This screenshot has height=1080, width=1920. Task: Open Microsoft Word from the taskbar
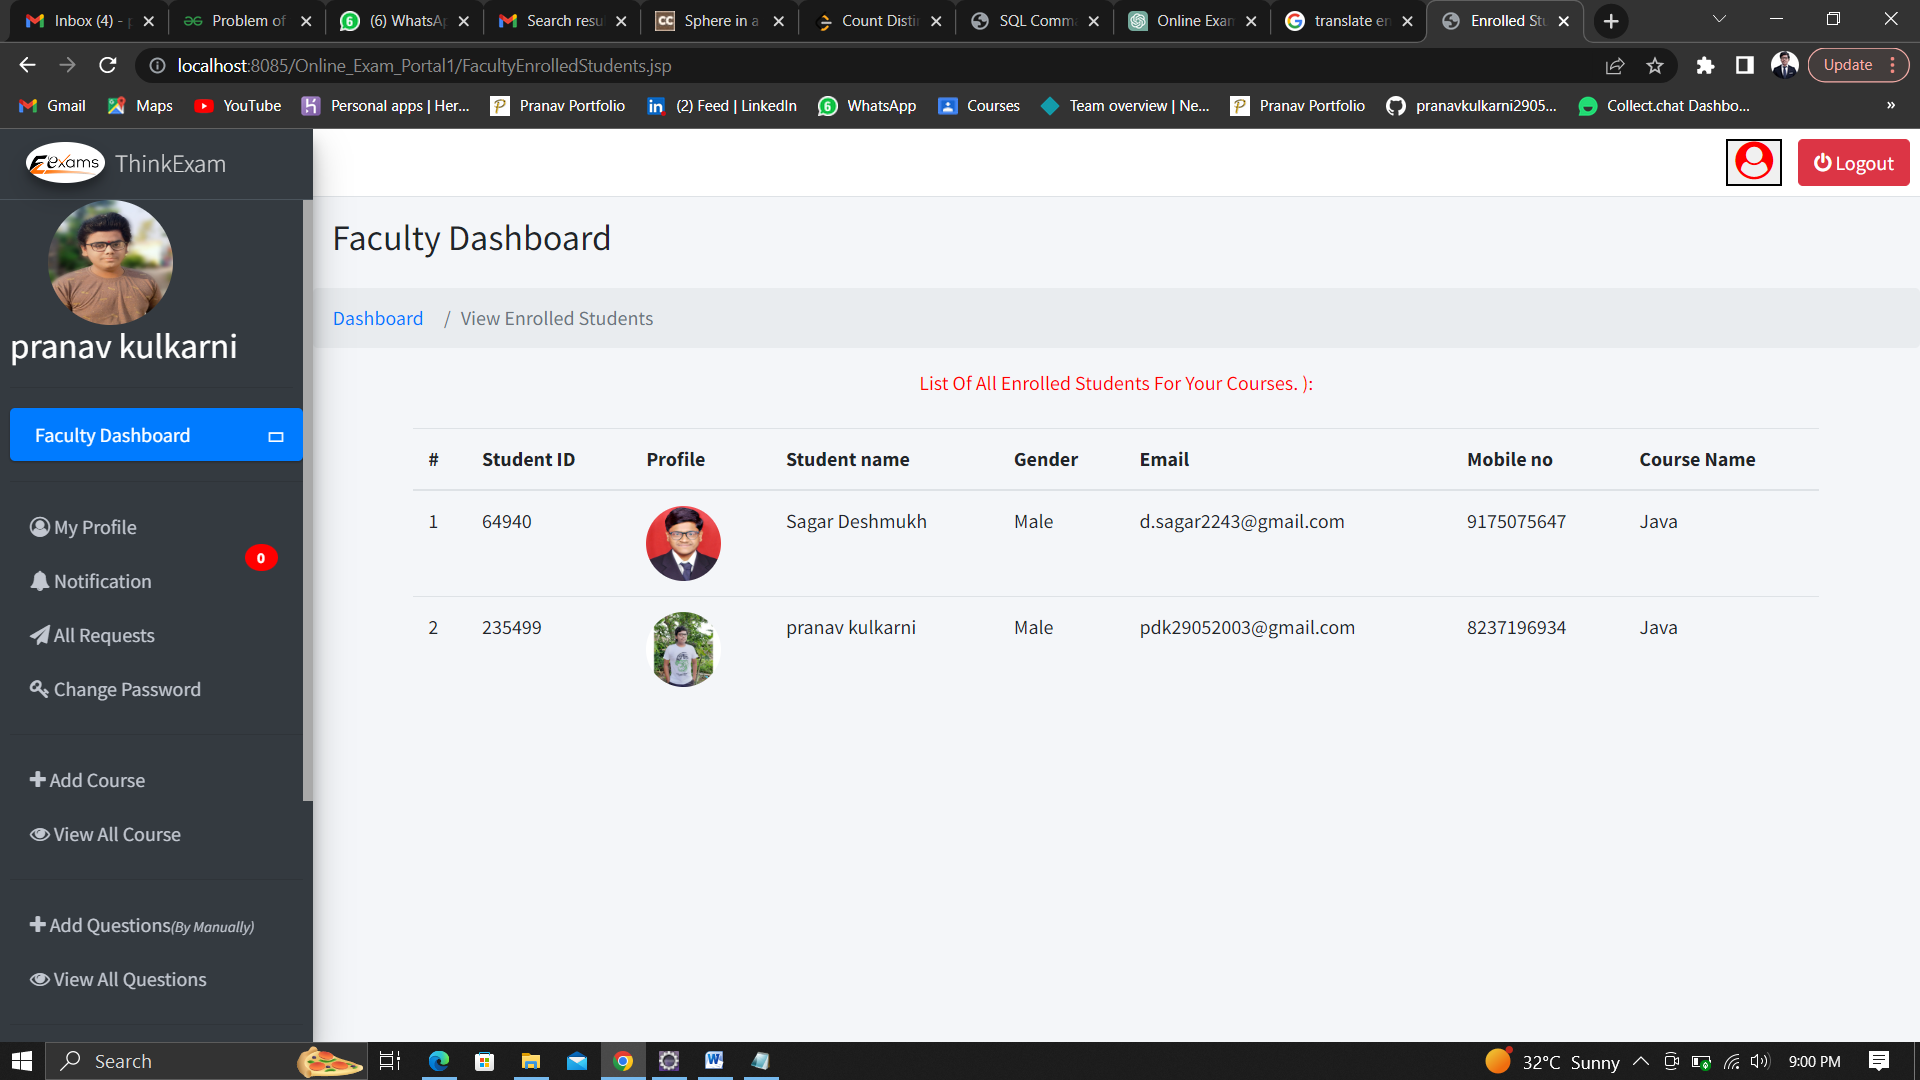coord(714,1061)
